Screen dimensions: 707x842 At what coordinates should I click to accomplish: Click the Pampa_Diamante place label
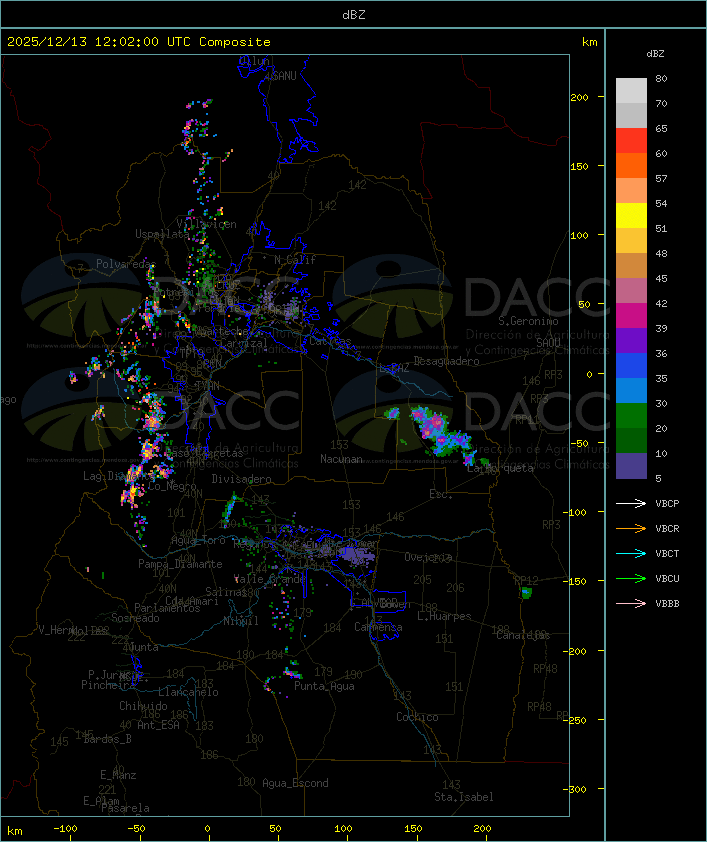point(180,564)
